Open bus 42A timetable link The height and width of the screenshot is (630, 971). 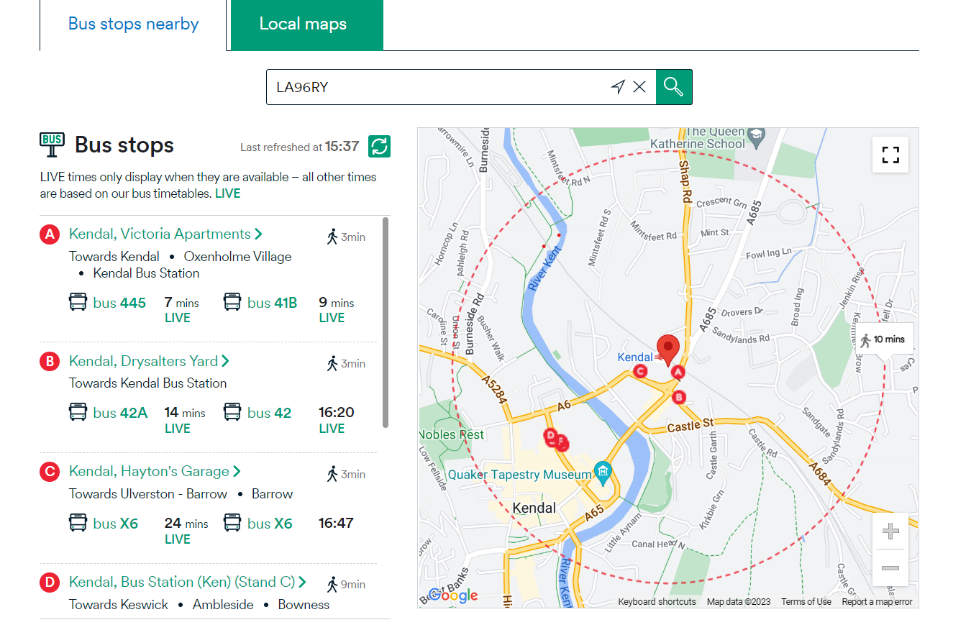point(120,412)
